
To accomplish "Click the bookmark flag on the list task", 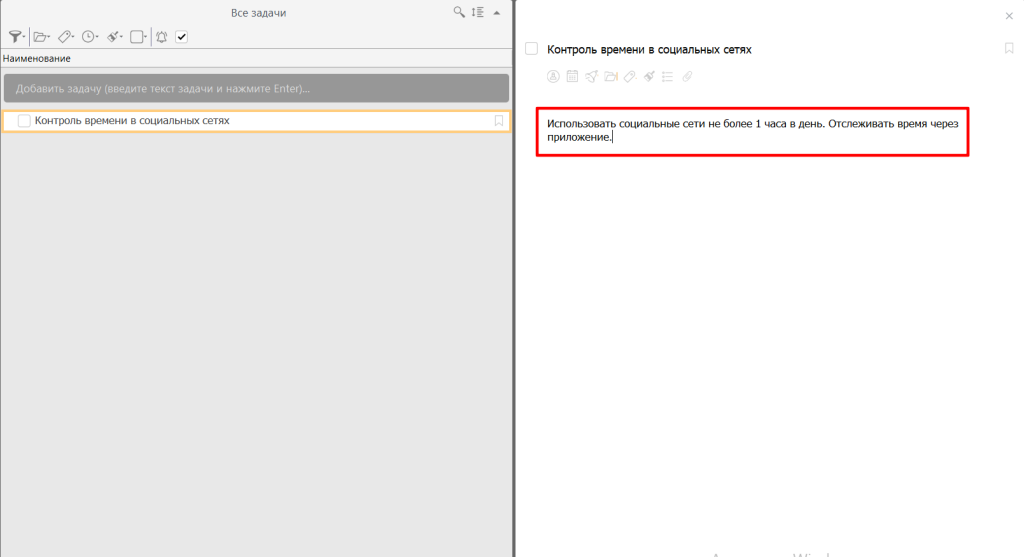I will (498, 121).
